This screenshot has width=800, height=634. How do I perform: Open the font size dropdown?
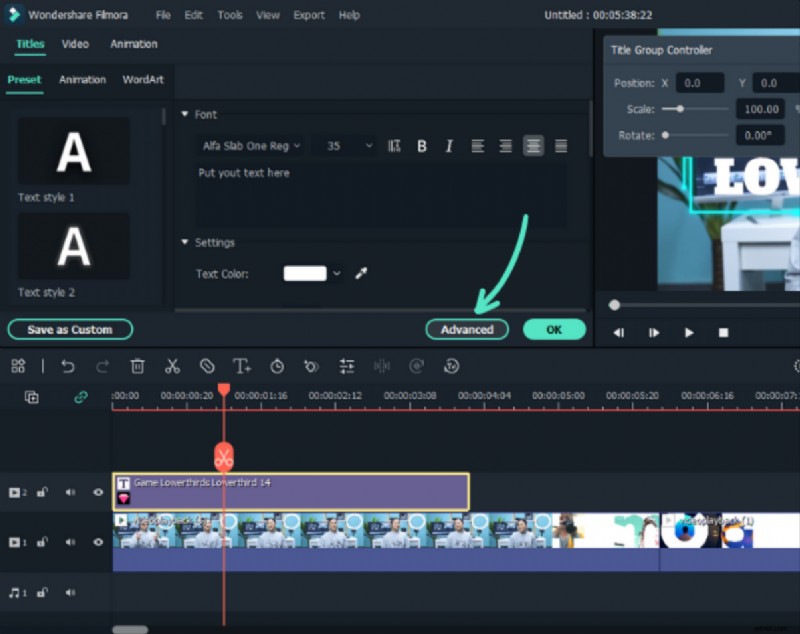pos(344,145)
